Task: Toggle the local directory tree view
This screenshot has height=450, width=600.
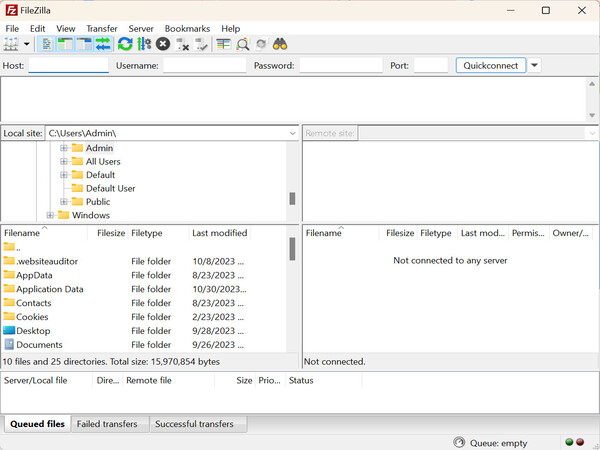Action: click(x=65, y=44)
